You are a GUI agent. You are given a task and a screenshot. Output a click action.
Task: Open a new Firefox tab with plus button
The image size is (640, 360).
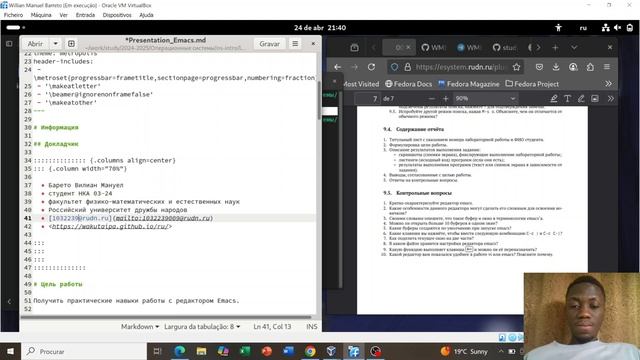coord(555,47)
